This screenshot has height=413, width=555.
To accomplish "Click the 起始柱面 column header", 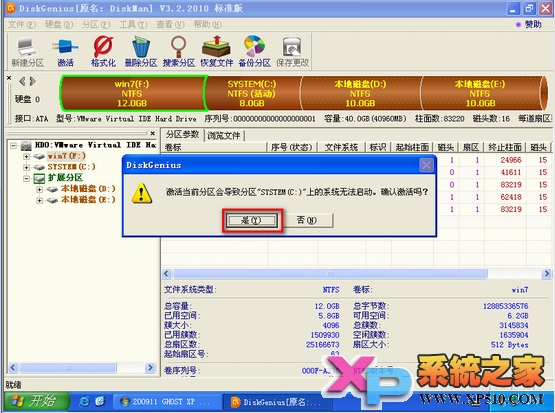I will point(412,147).
